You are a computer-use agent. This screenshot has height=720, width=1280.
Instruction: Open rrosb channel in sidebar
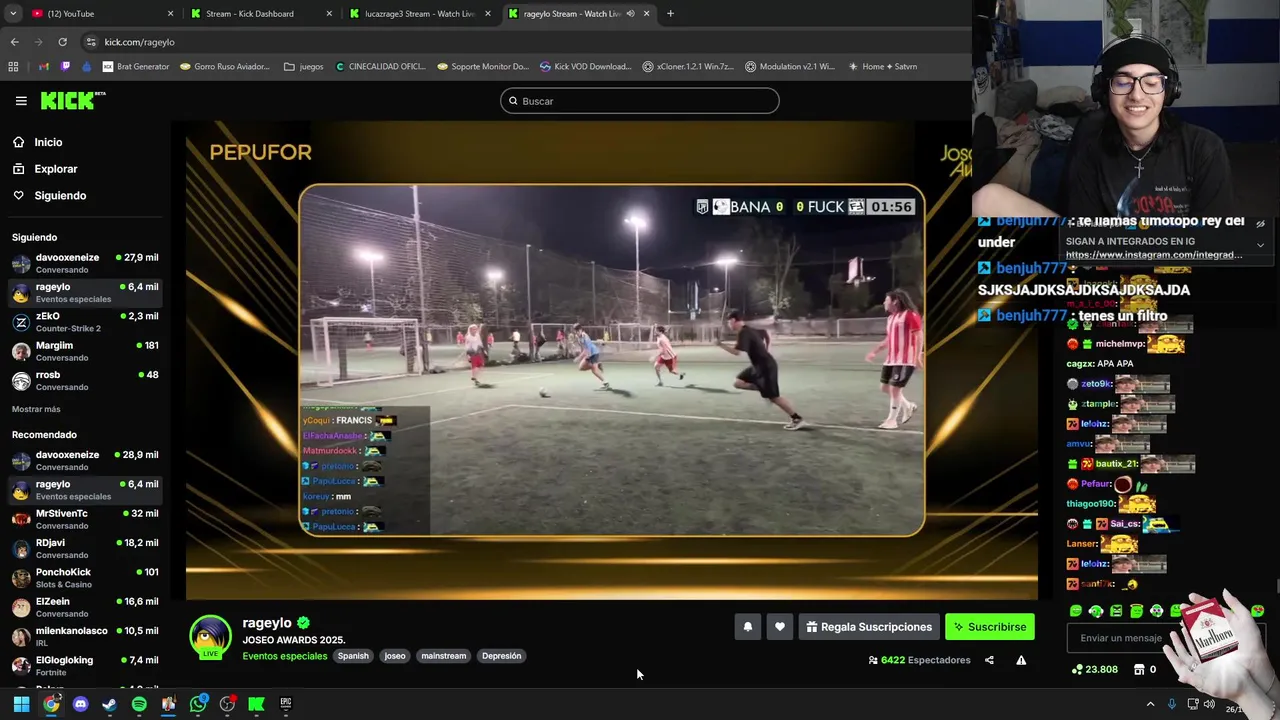tap(85, 381)
